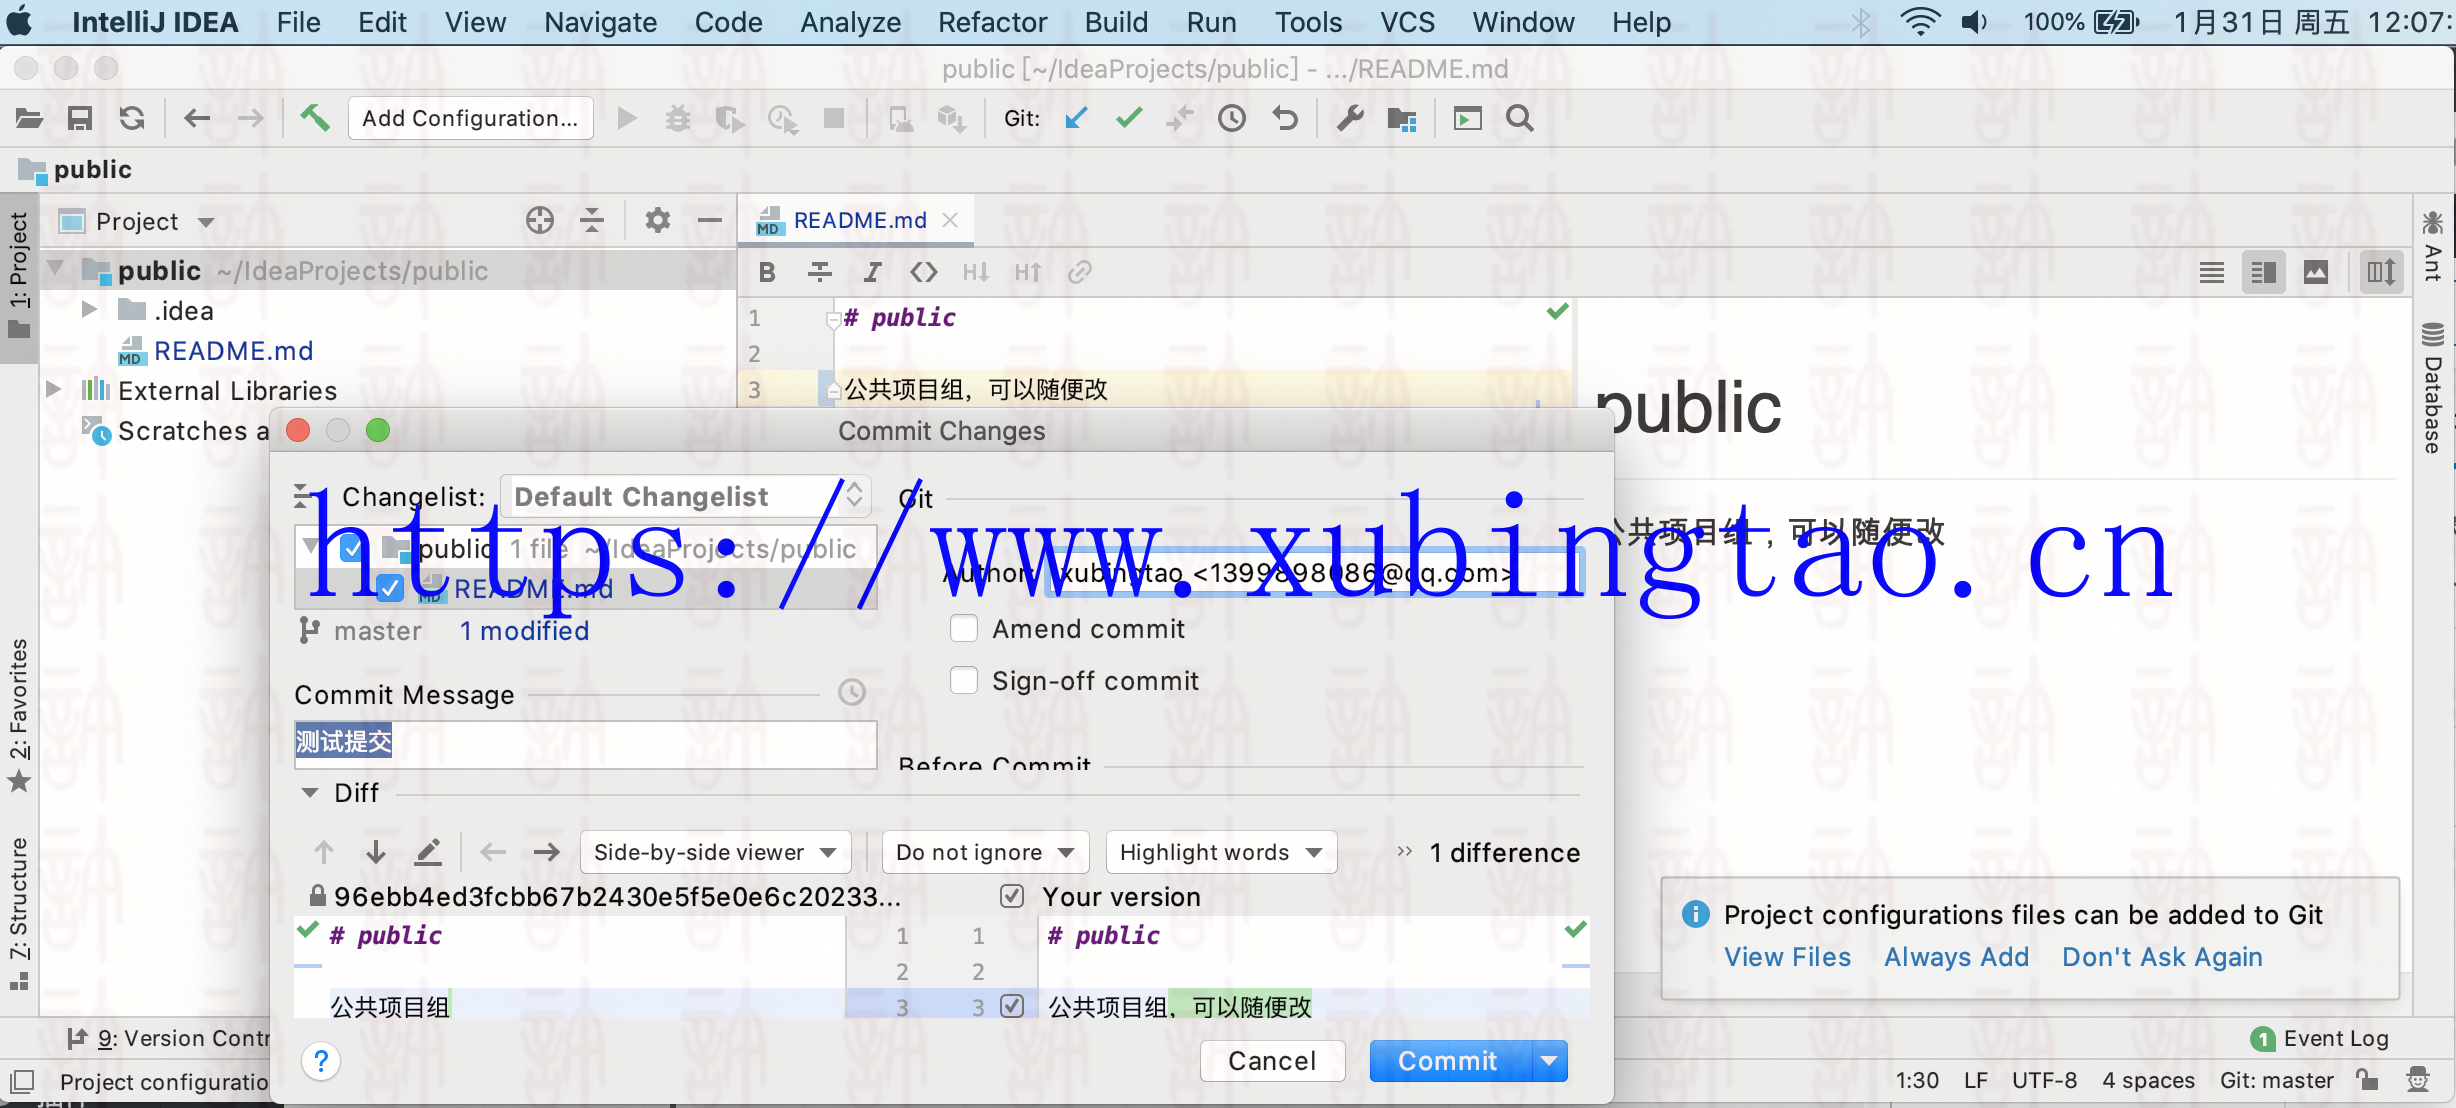Click the Search Everywhere magnifier icon
Viewport: 2456px width, 1108px height.
coord(1520,119)
